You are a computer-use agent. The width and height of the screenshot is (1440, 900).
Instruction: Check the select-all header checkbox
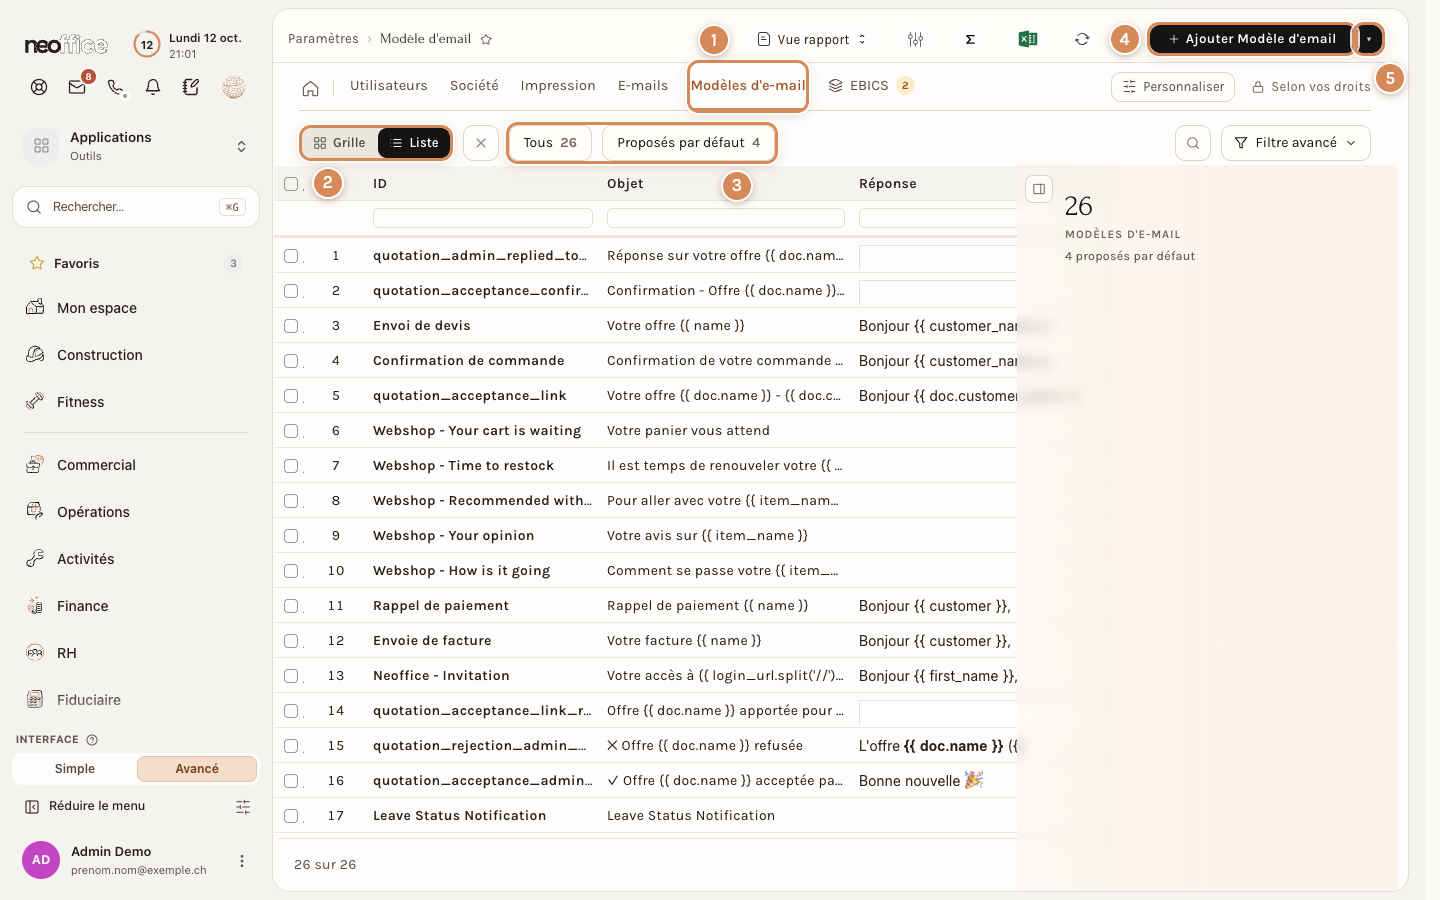click(291, 184)
